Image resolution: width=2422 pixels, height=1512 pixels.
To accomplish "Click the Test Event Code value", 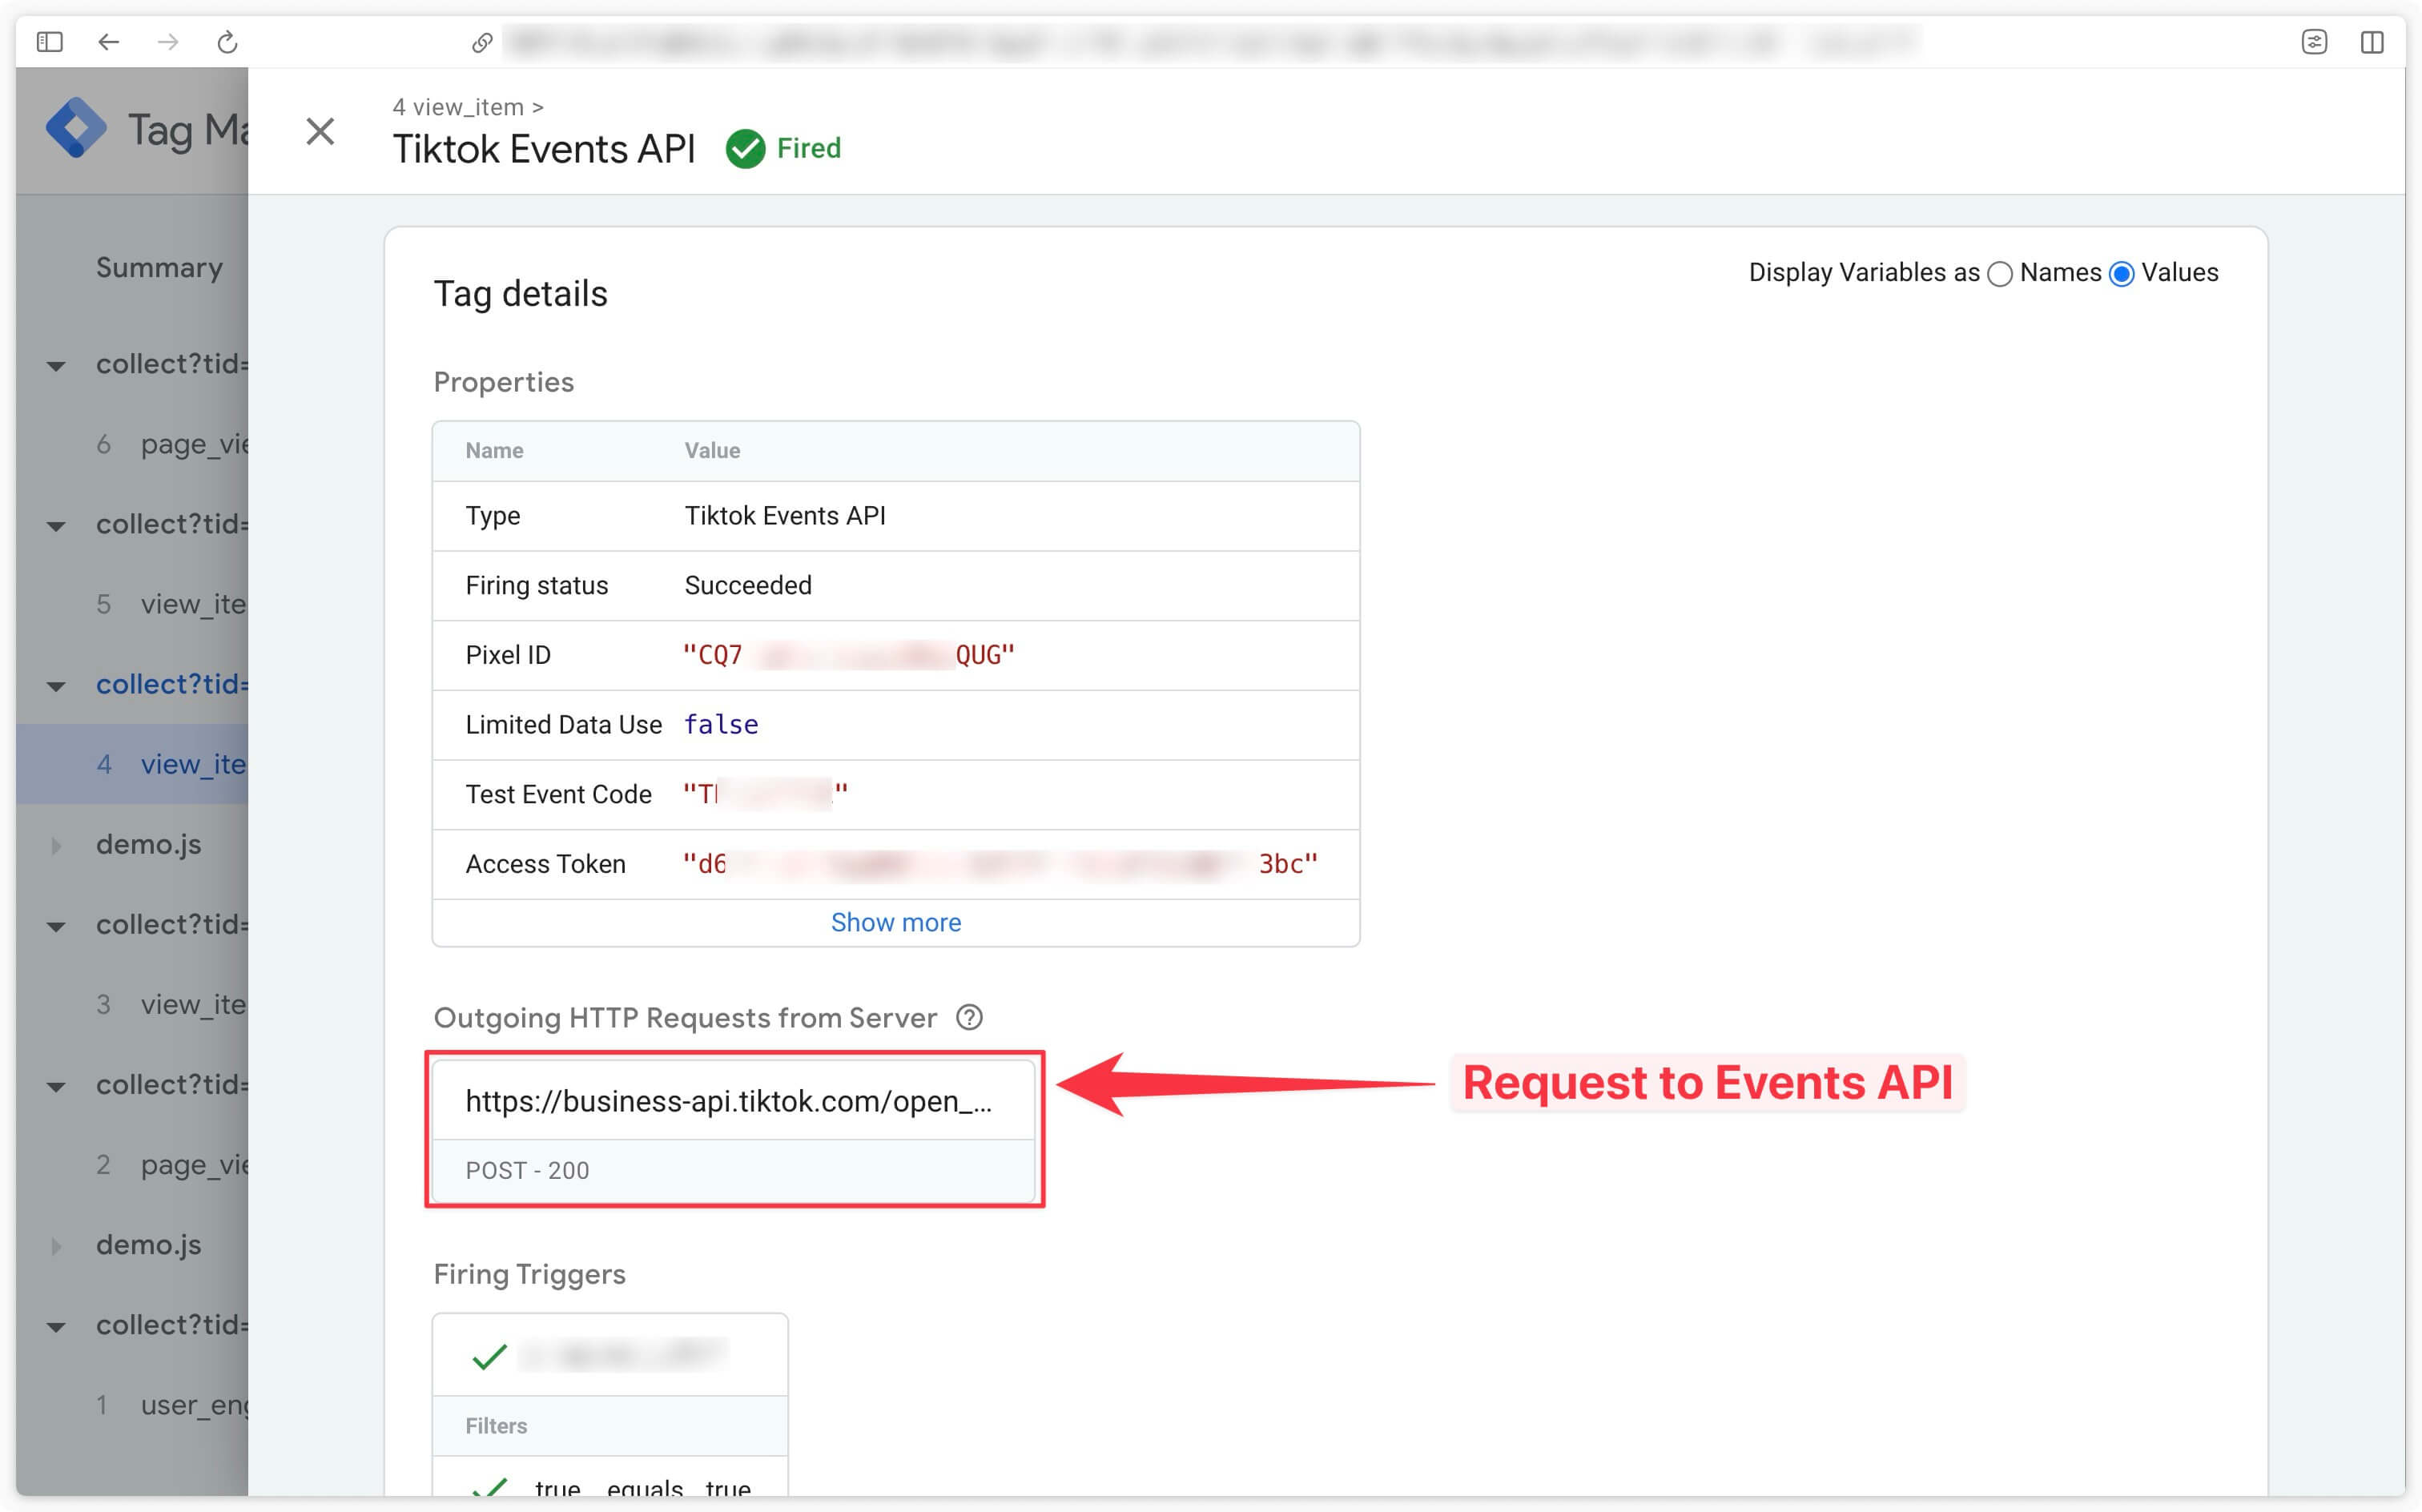I will (x=765, y=794).
